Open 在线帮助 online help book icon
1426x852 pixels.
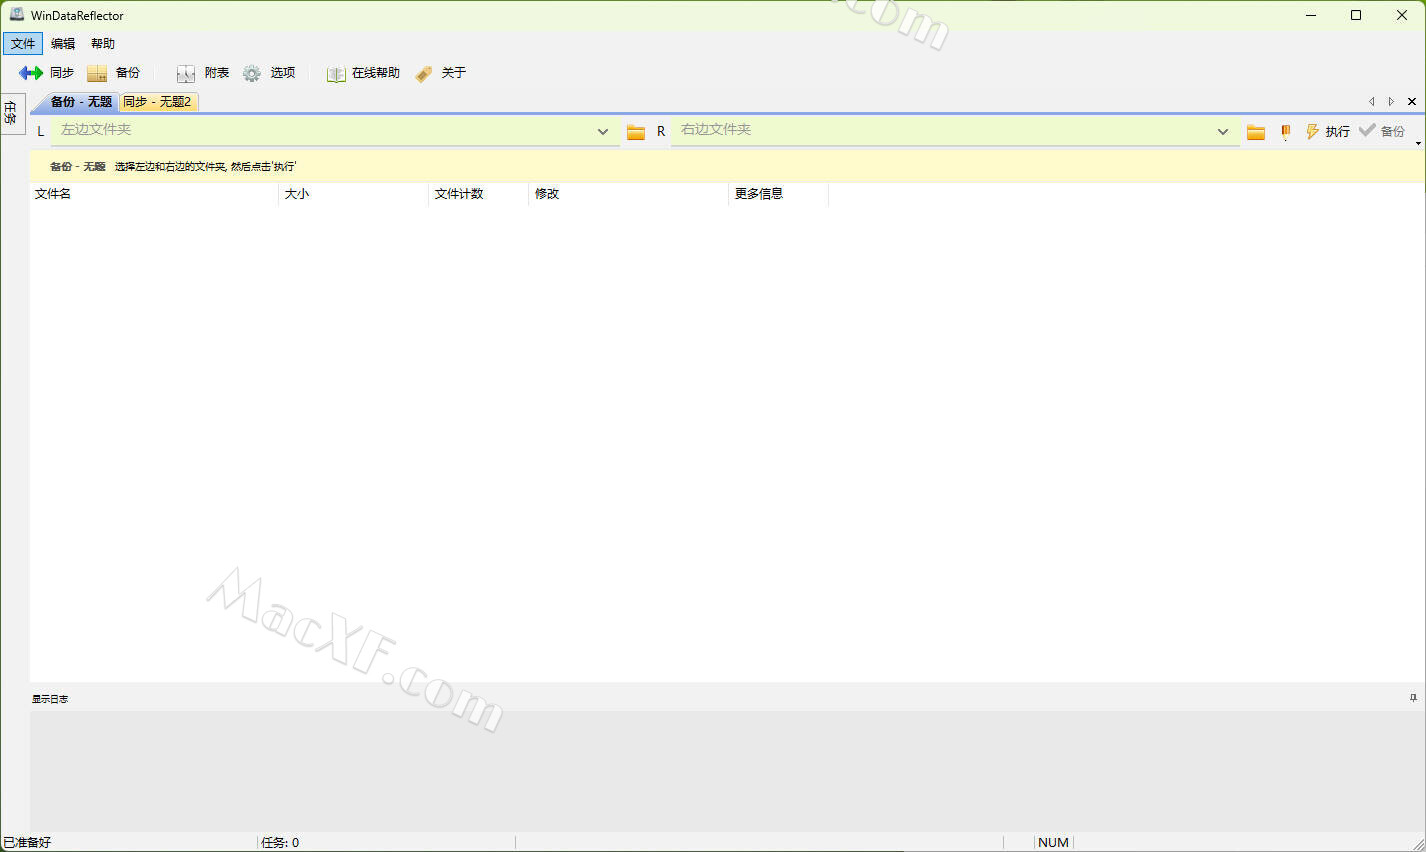pos(335,73)
